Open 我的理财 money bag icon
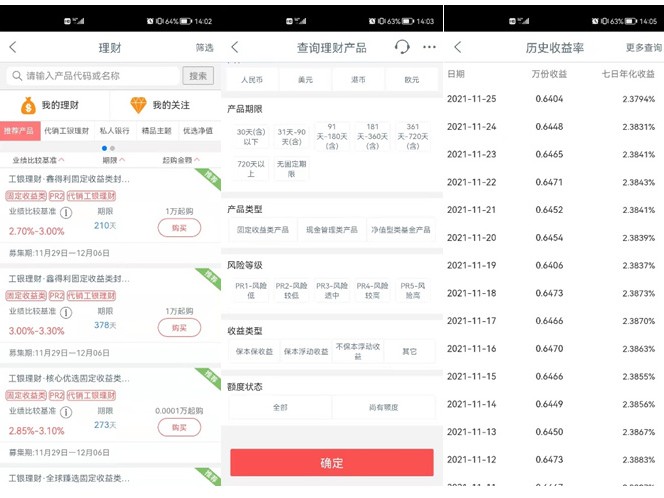664x498 pixels. click(x=28, y=105)
